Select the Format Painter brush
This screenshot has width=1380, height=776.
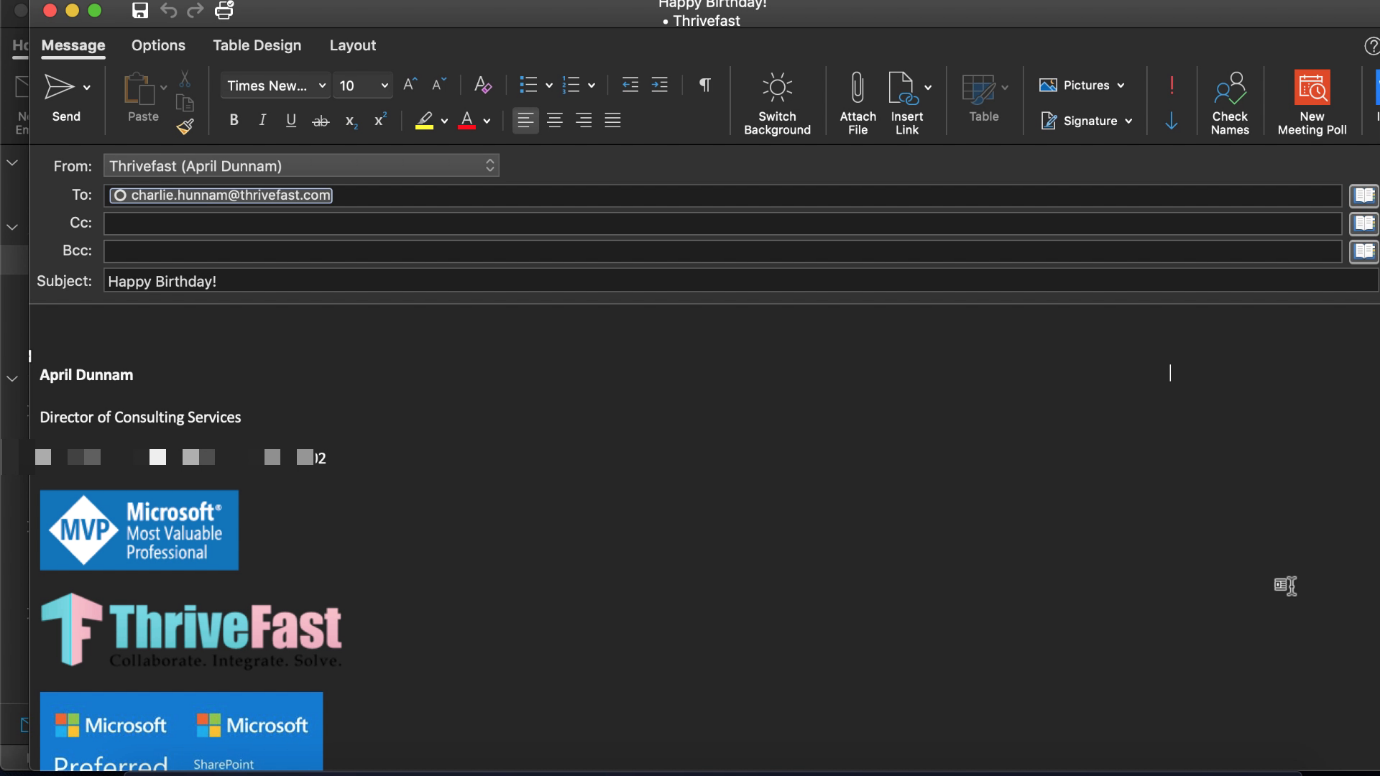click(x=185, y=126)
